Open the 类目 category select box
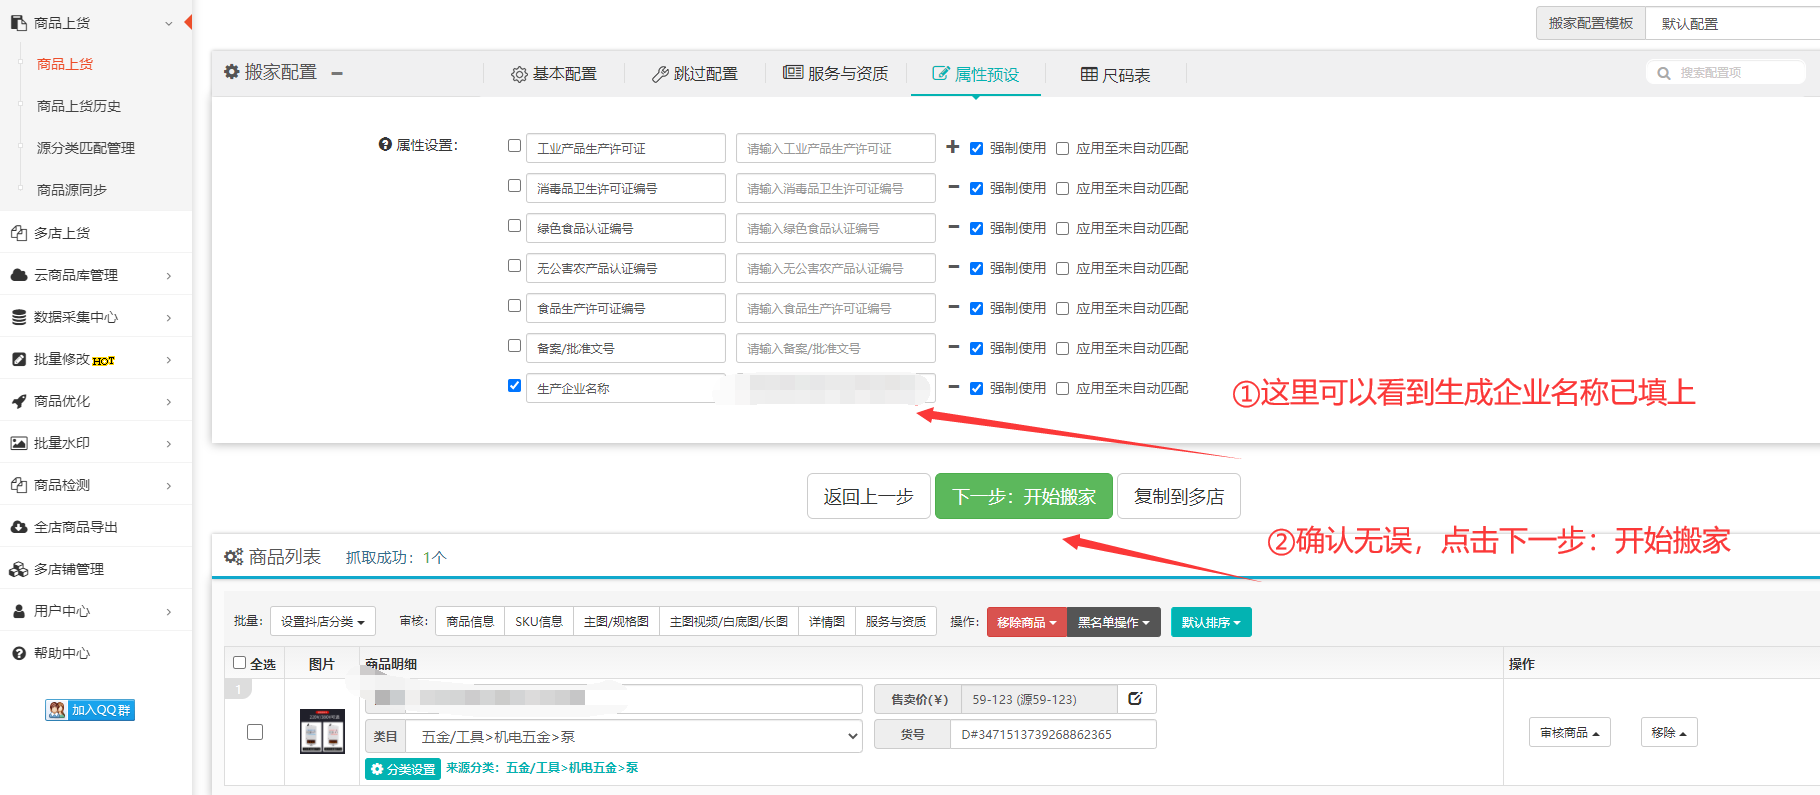The height and width of the screenshot is (795, 1820). 634,736
